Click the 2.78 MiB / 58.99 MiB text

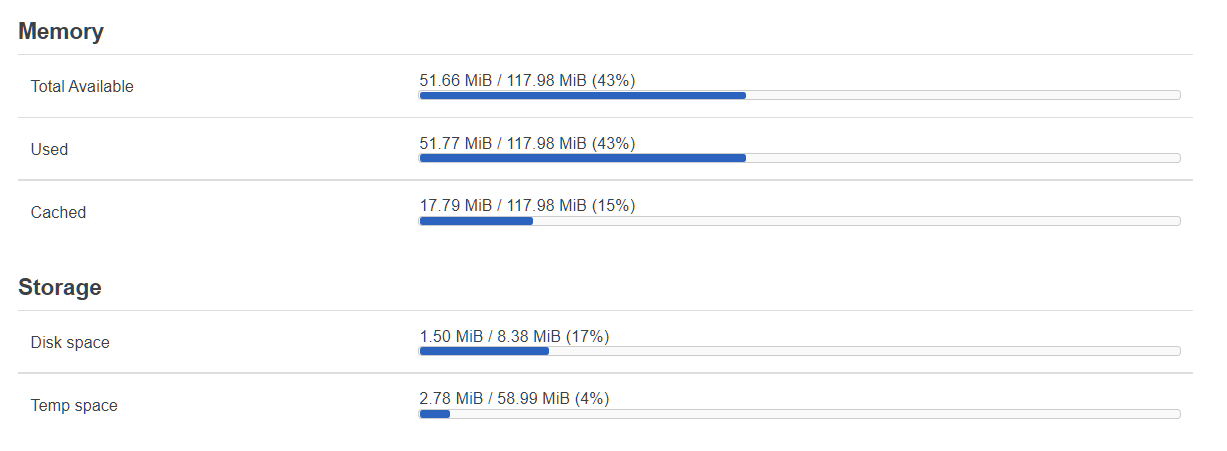[494, 398]
